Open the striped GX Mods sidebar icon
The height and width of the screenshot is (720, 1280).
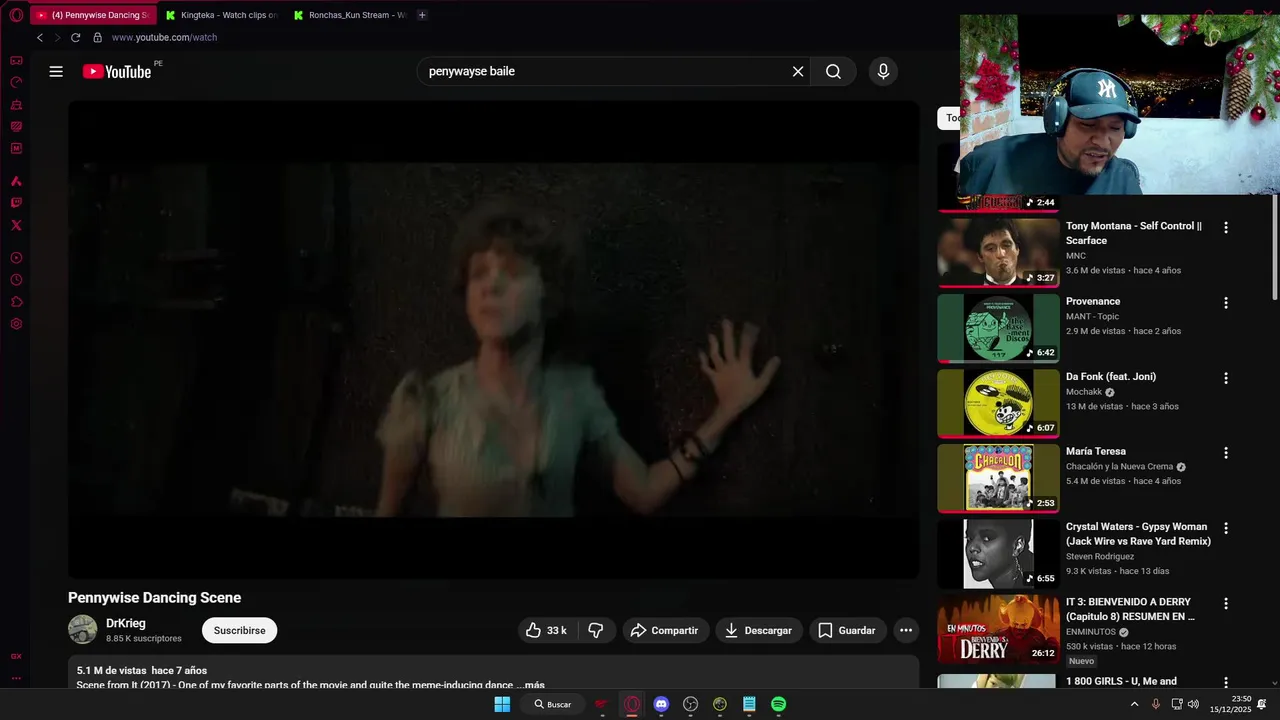(x=16, y=126)
